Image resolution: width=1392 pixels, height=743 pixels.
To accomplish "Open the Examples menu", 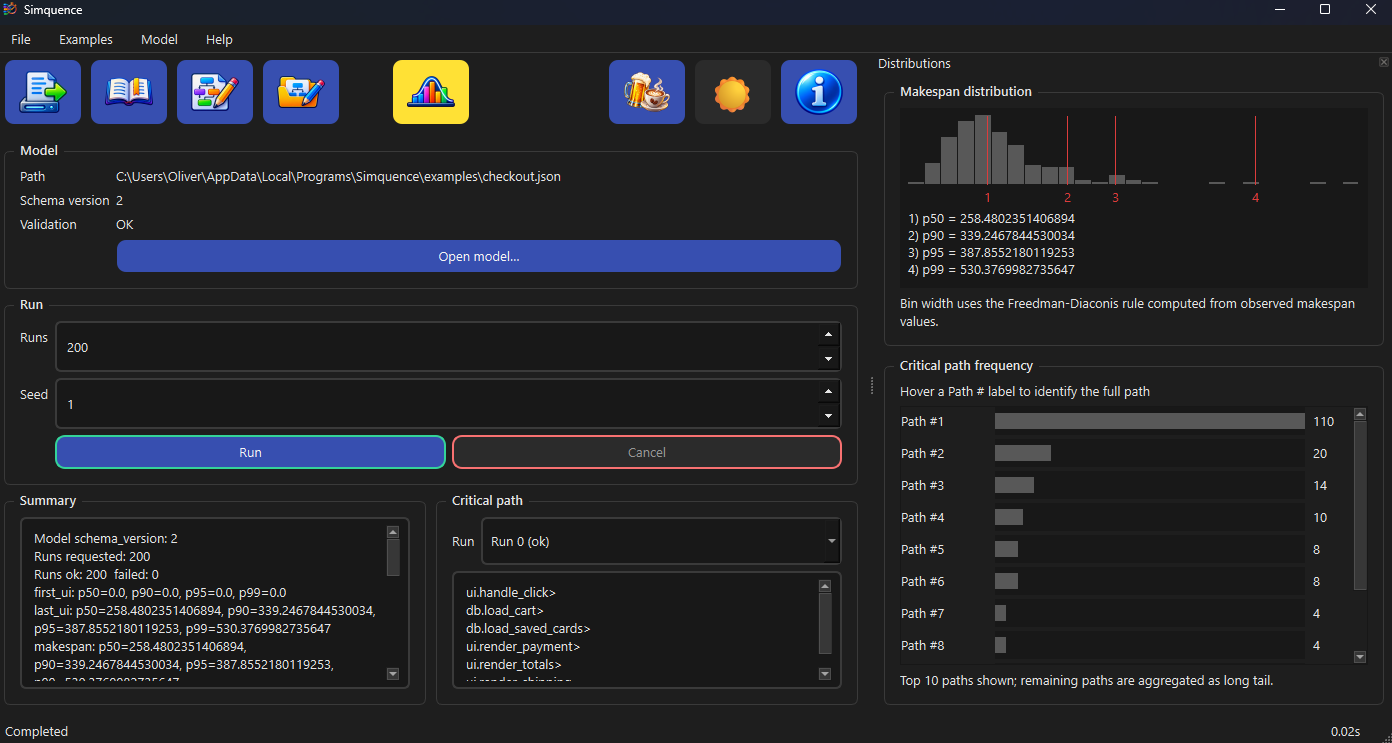I will click(86, 40).
